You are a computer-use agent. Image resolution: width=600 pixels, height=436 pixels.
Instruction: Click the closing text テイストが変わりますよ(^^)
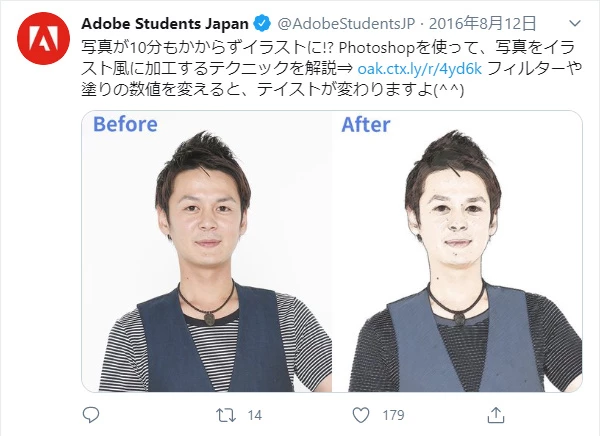coord(360,90)
